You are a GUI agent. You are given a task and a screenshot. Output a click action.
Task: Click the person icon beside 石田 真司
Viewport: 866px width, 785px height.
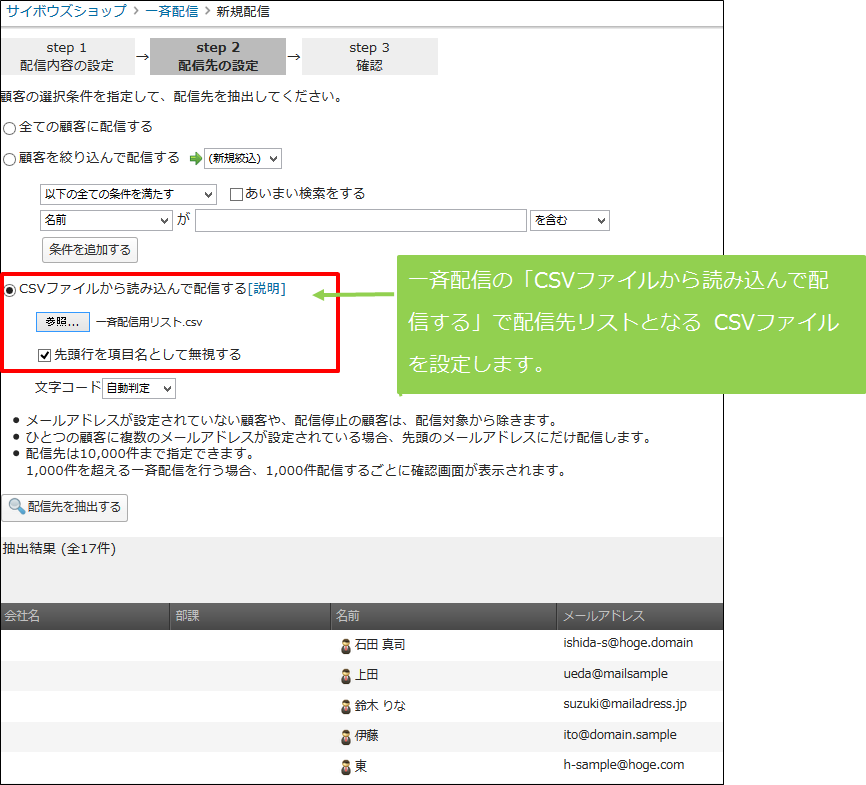(346, 646)
